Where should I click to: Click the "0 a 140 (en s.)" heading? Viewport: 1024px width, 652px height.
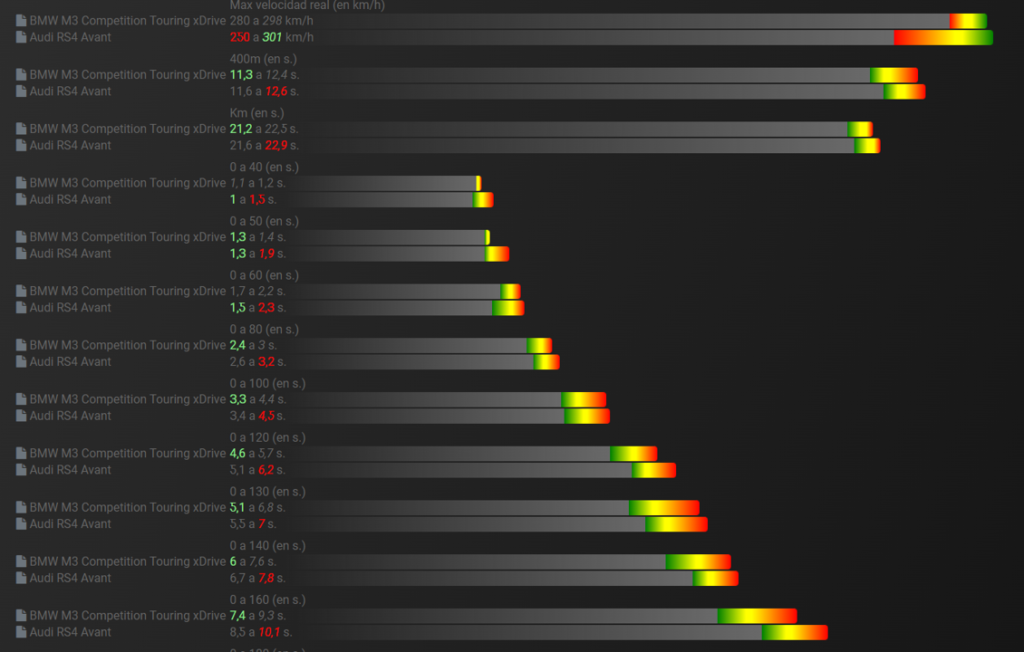[268, 546]
